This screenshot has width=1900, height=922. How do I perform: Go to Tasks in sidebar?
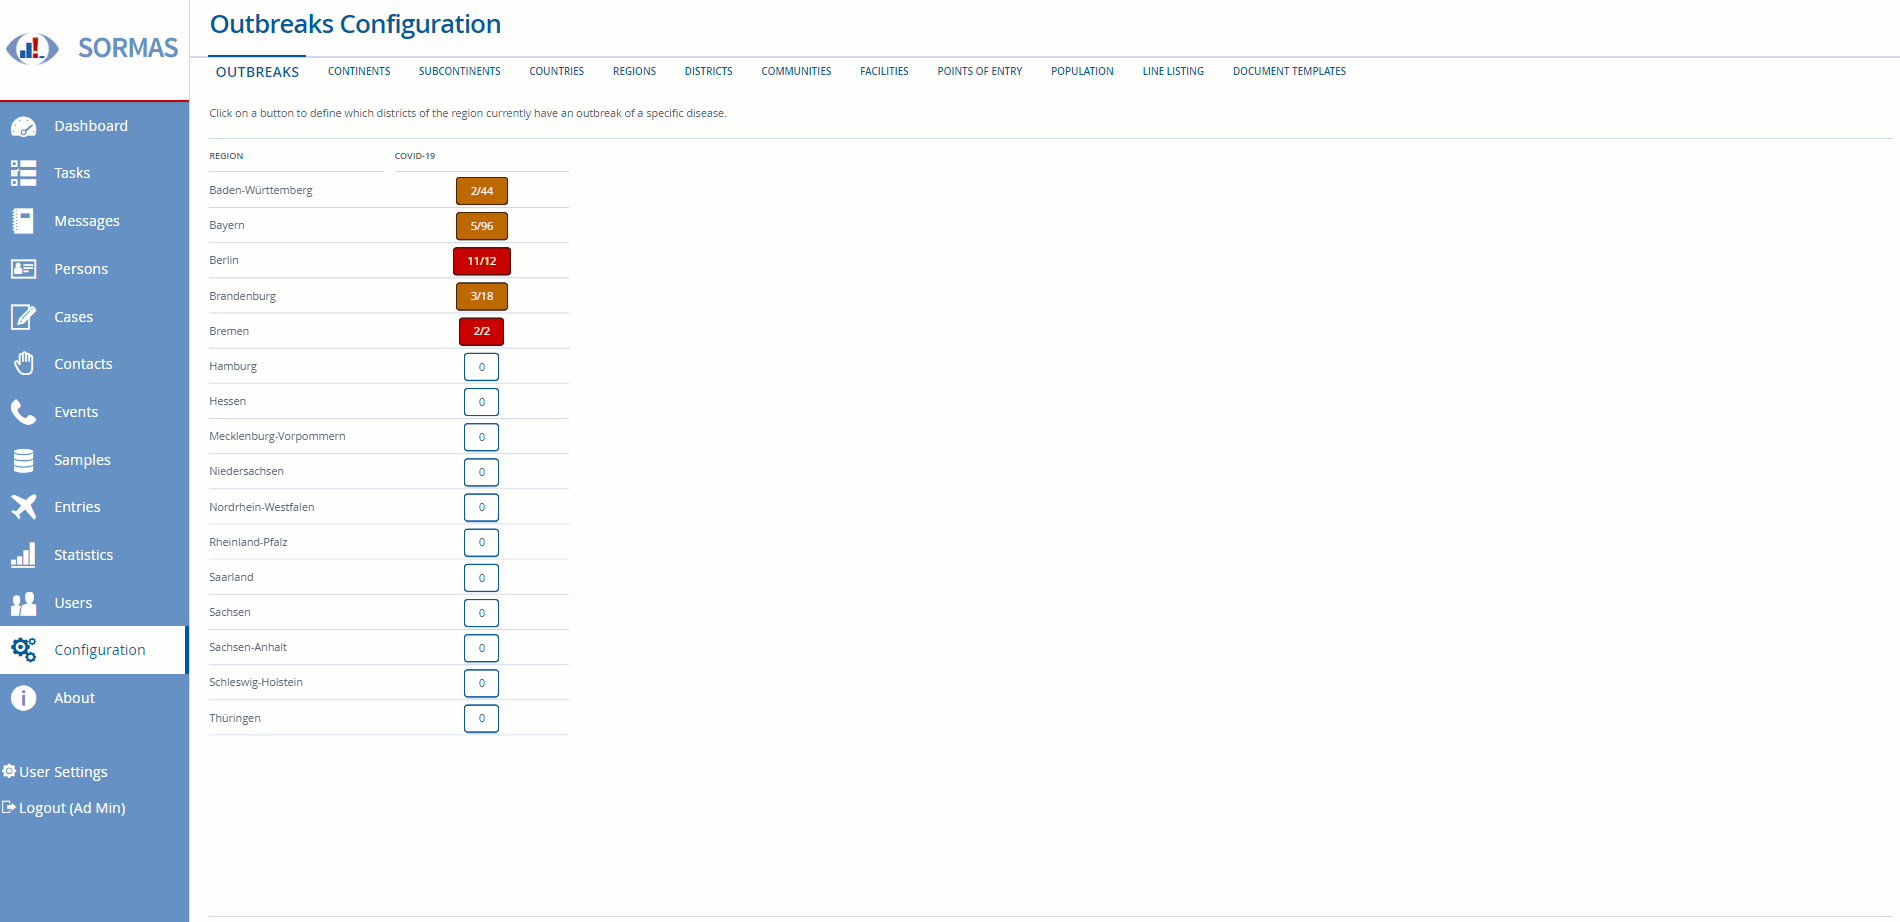click(72, 173)
